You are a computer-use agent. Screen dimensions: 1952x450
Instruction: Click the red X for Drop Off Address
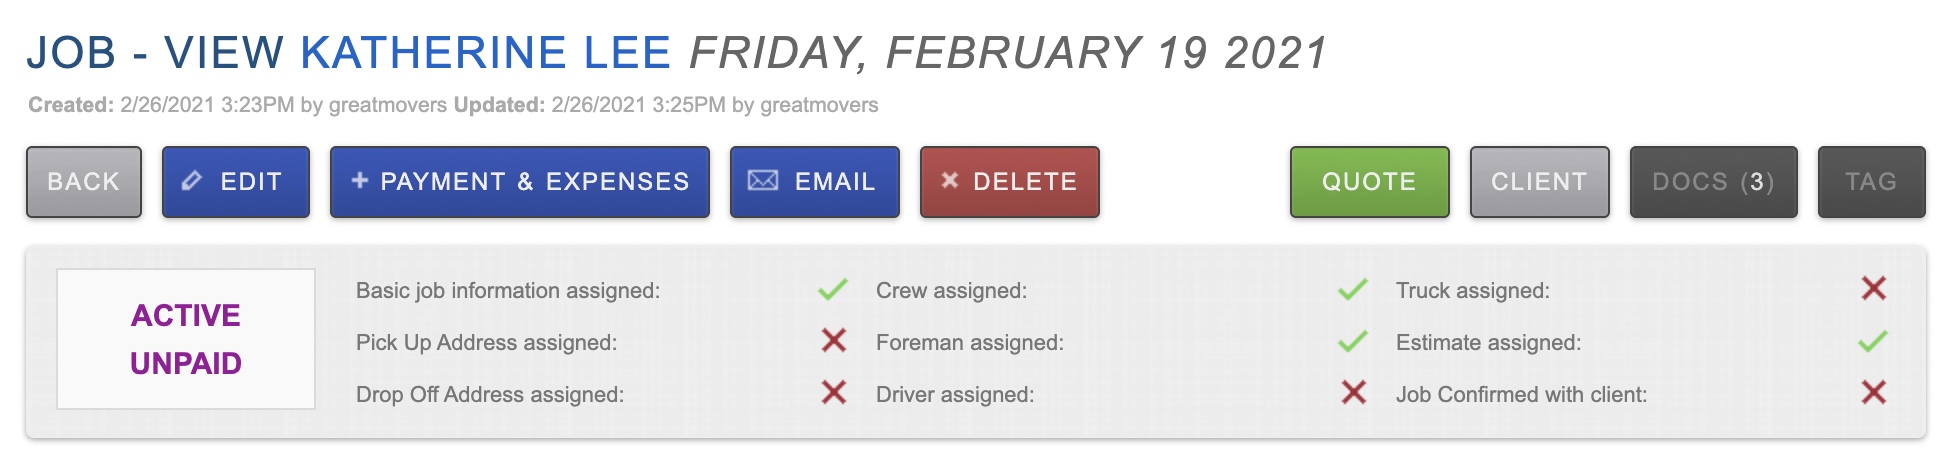pos(833,393)
